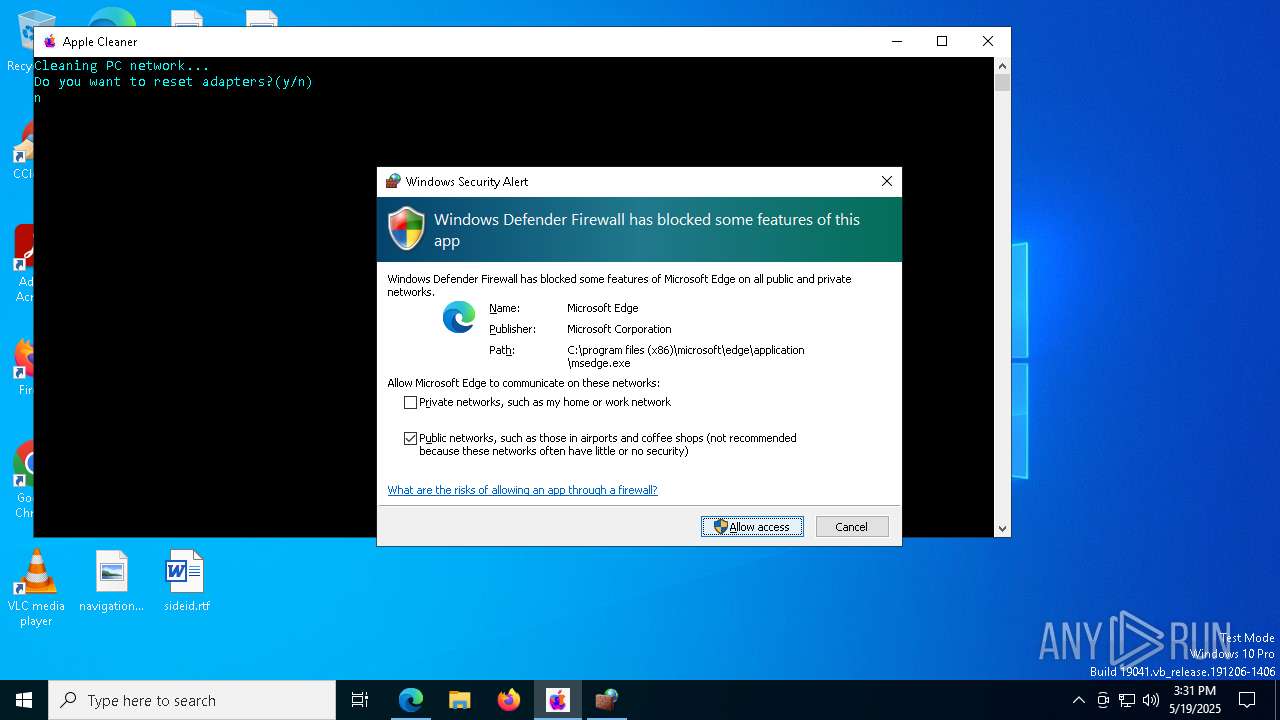Screen dimensions: 1280x720
Task: Select the VLC media player desktop icon
Action: (36, 589)
